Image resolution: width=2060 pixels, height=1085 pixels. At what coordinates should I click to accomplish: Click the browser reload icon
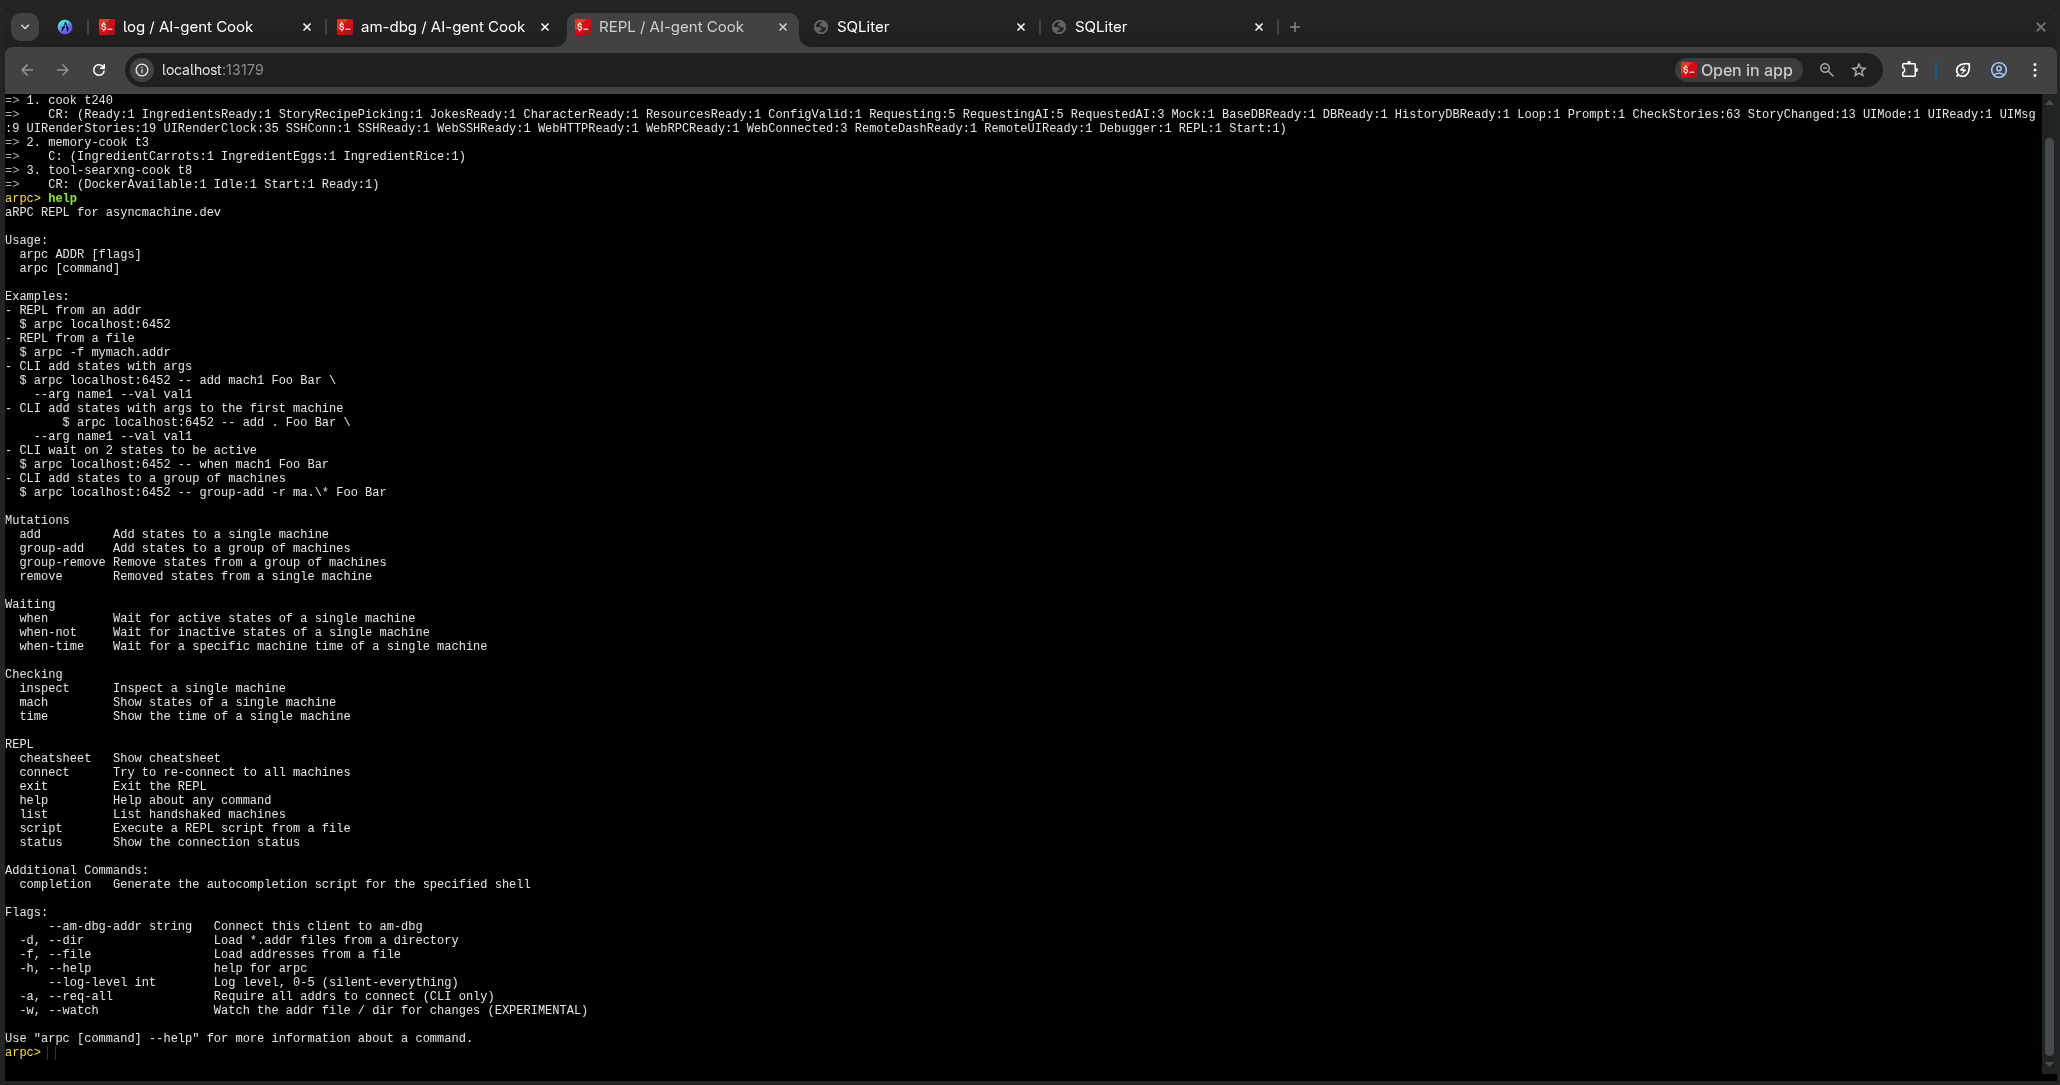99,70
